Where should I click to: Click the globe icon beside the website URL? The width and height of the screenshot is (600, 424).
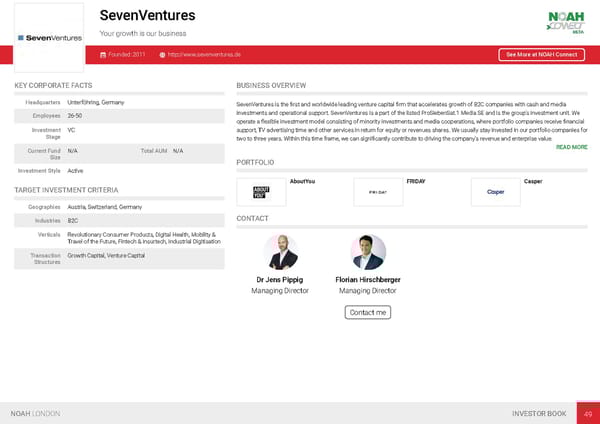tap(162, 54)
